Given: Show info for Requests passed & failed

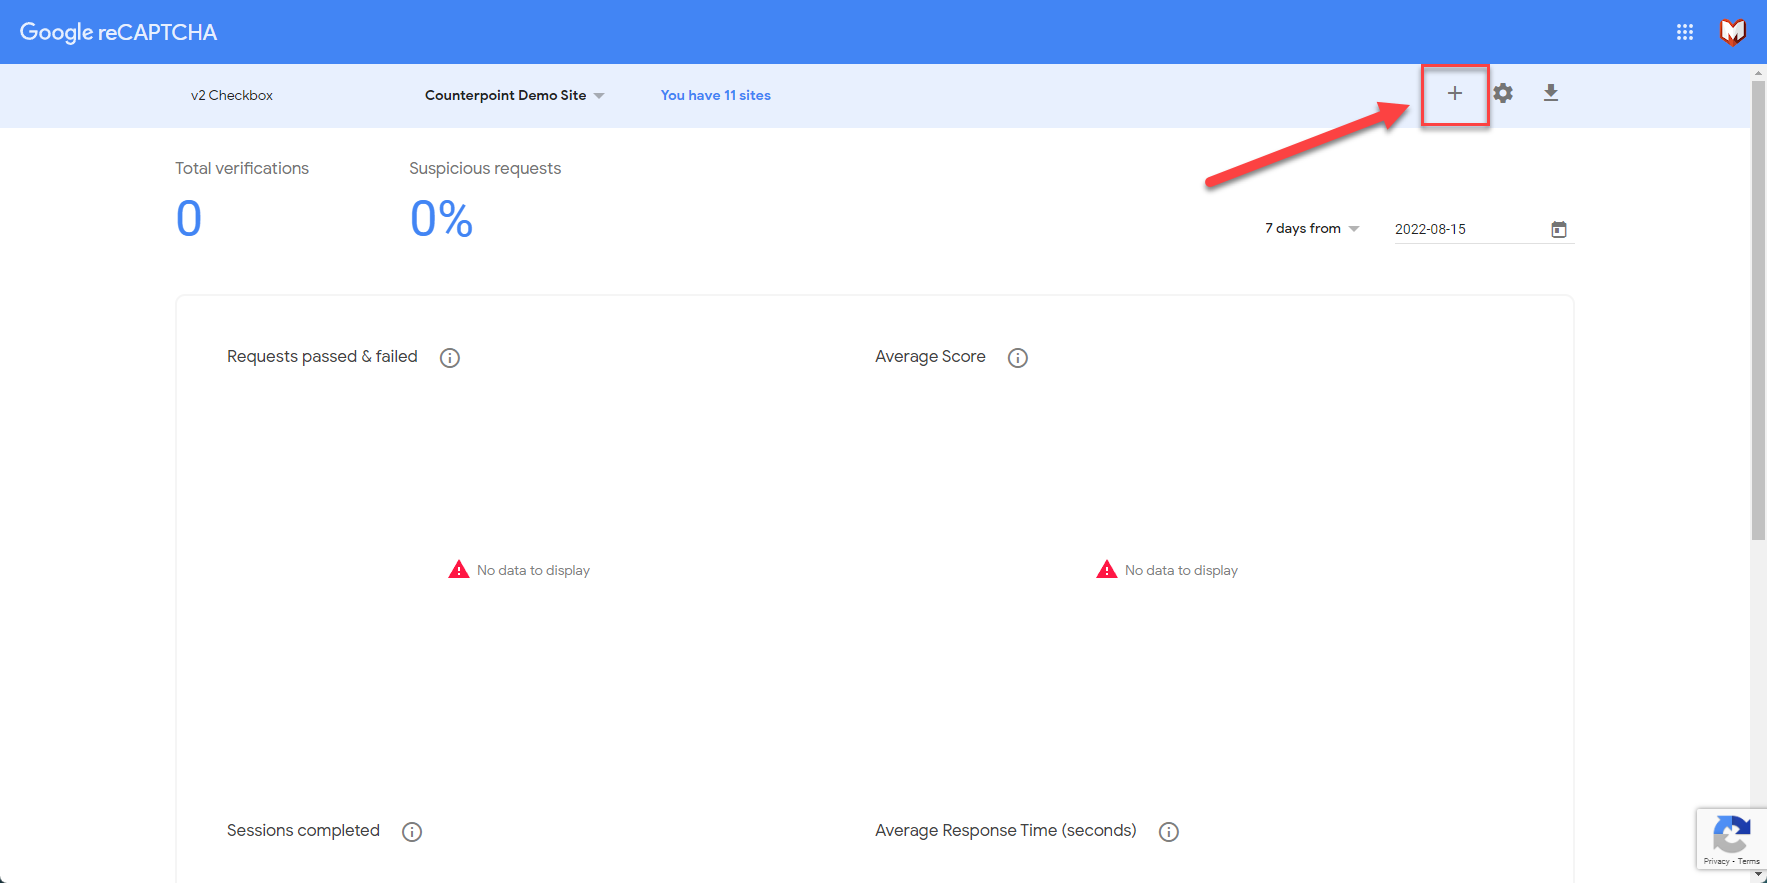Looking at the screenshot, I should click(x=450, y=358).
